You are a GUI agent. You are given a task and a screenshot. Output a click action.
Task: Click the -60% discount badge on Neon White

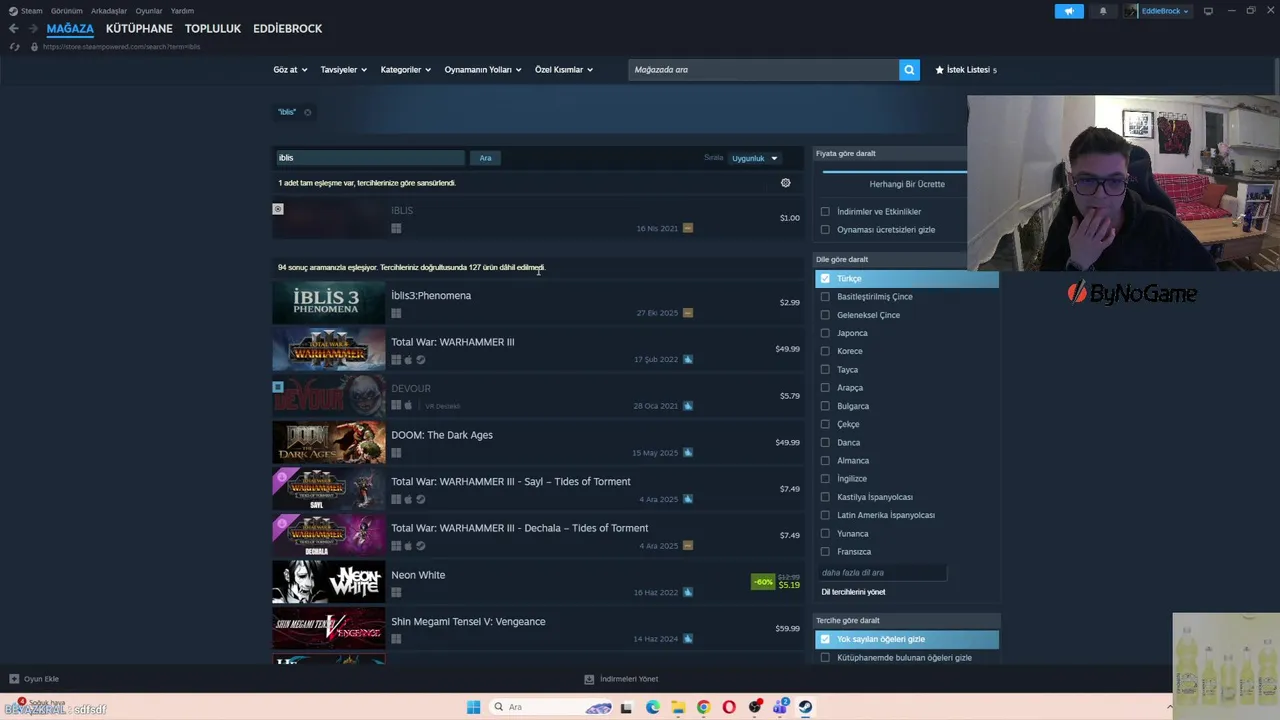(763, 582)
